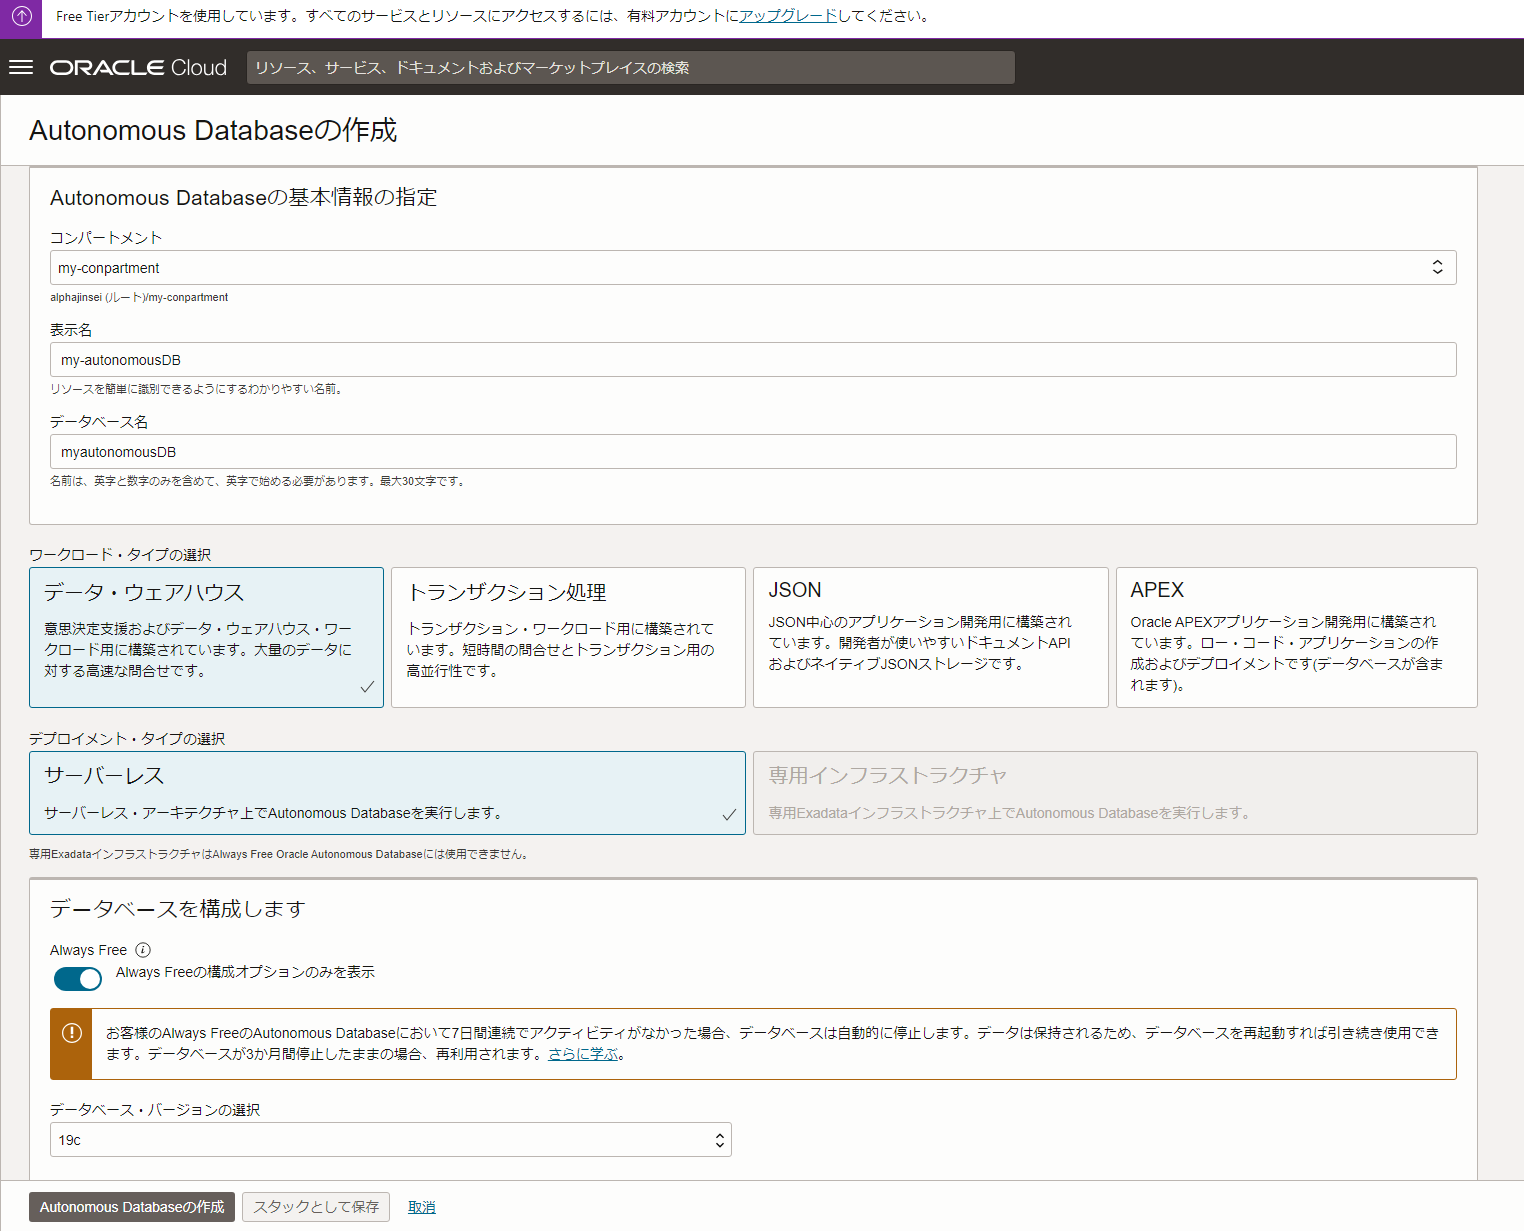Click the Autonomous Databaseの基本情報の指定 heading

[x=244, y=198]
